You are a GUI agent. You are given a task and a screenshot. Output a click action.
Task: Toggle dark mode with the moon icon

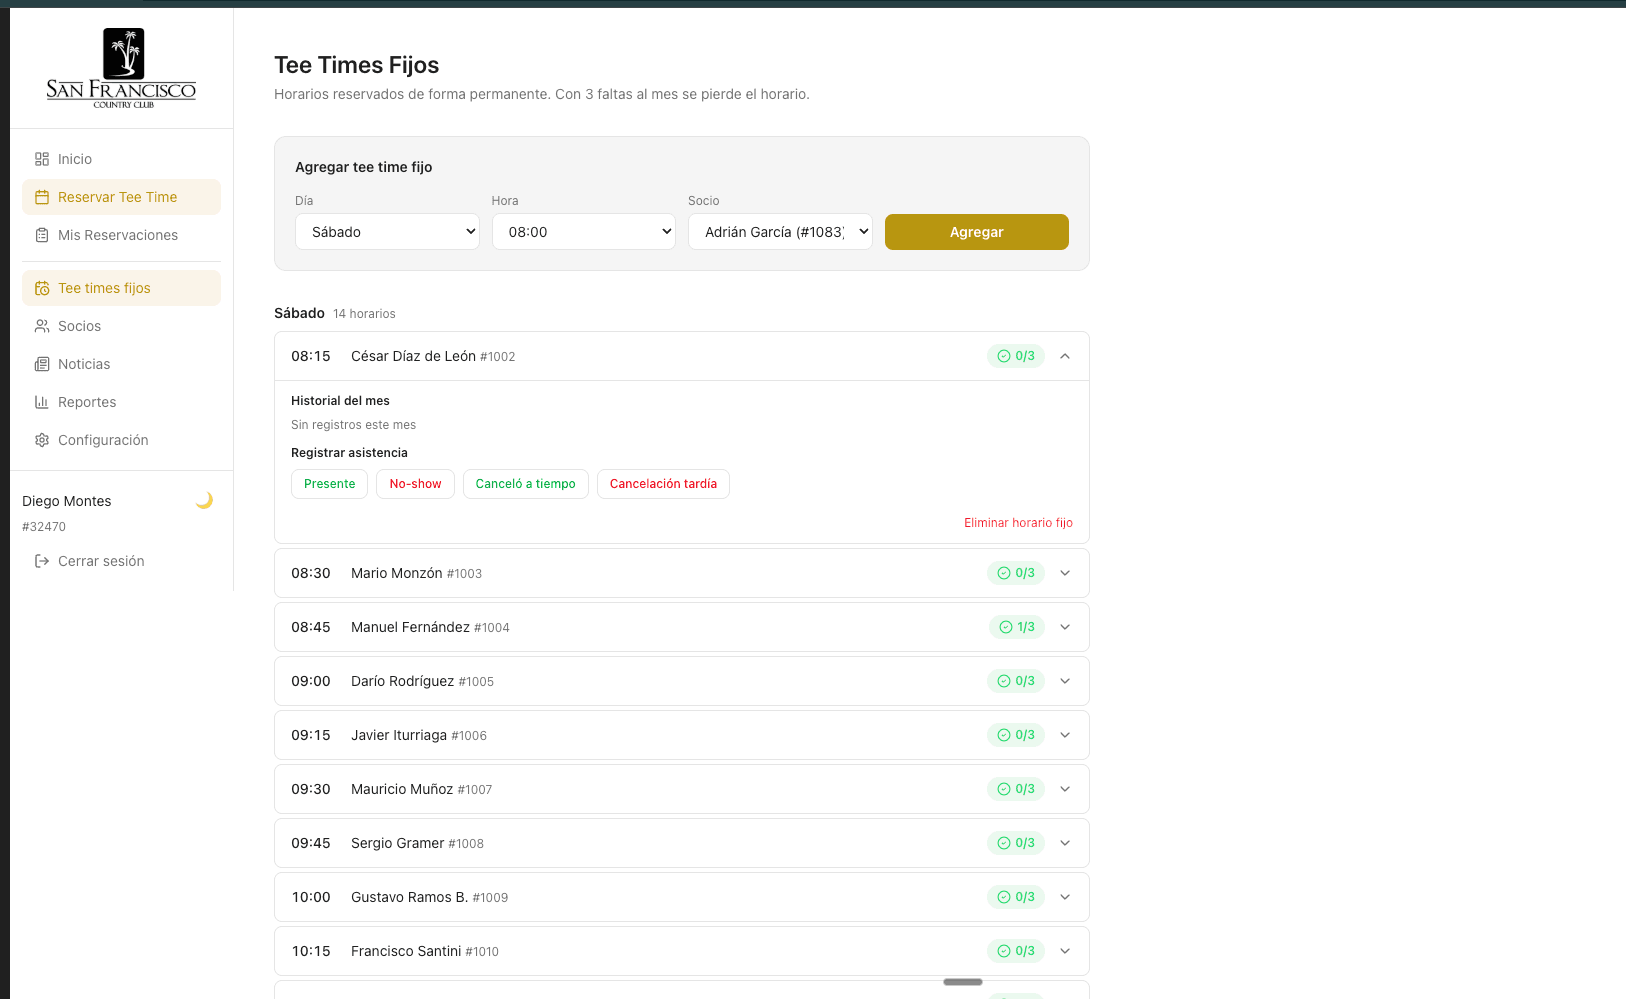[204, 500]
